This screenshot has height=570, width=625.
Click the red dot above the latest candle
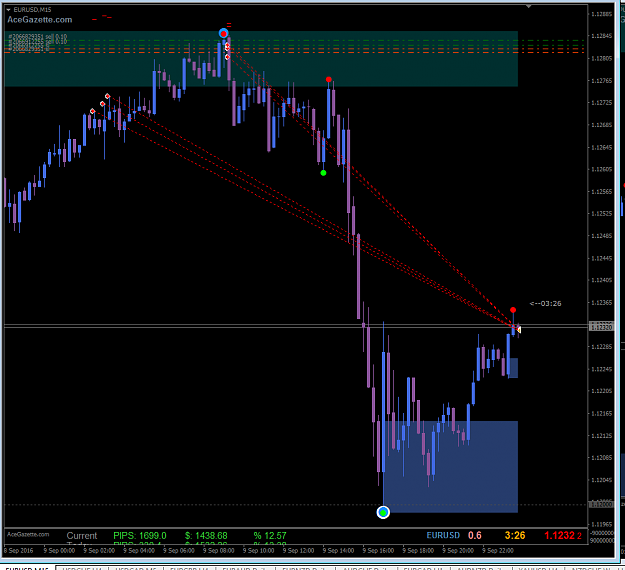coord(513,310)
